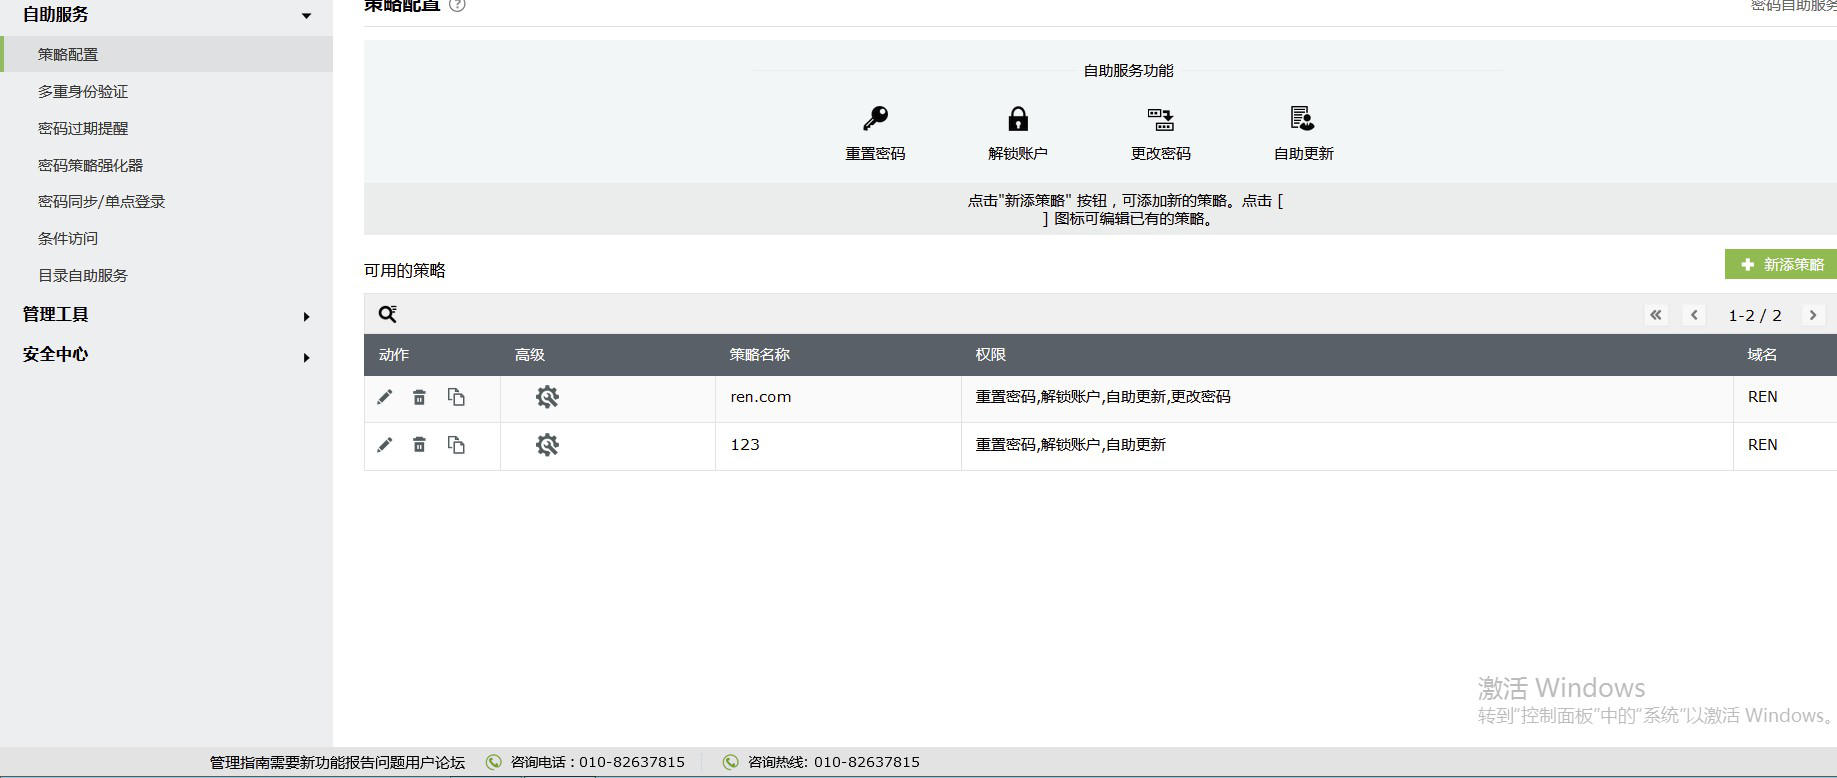
Task: Jump to first page with the double-arrow icon
Action: point(1656,315)
